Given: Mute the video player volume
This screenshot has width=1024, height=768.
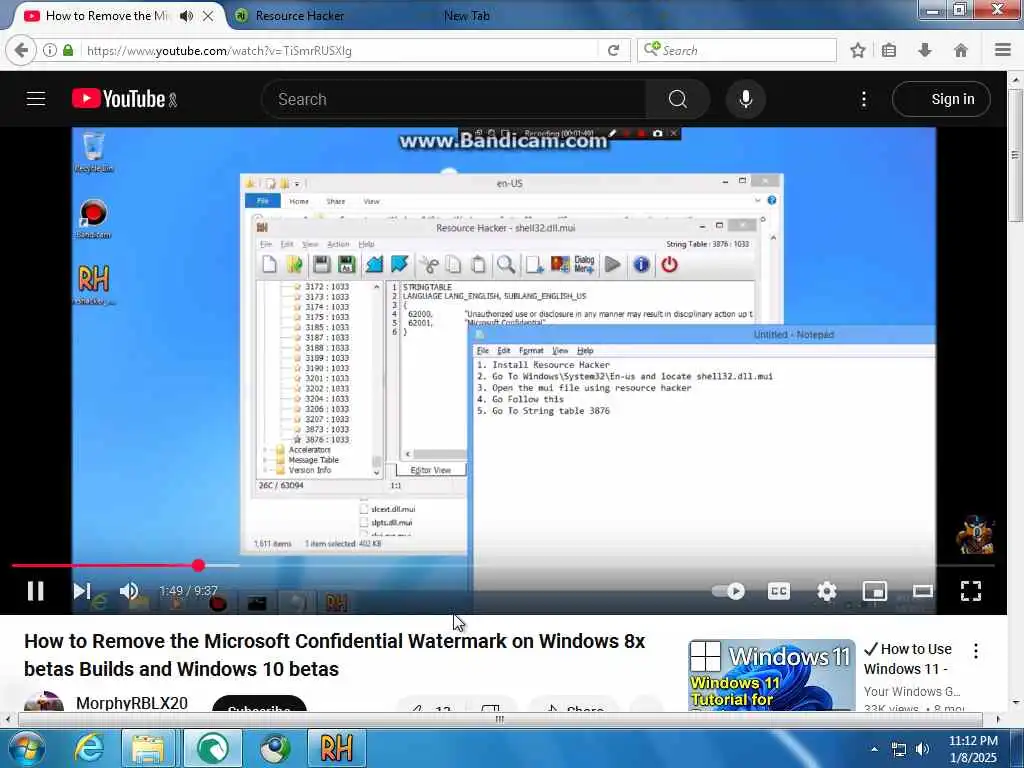Looking at the screenshot, I should [129, 591].
